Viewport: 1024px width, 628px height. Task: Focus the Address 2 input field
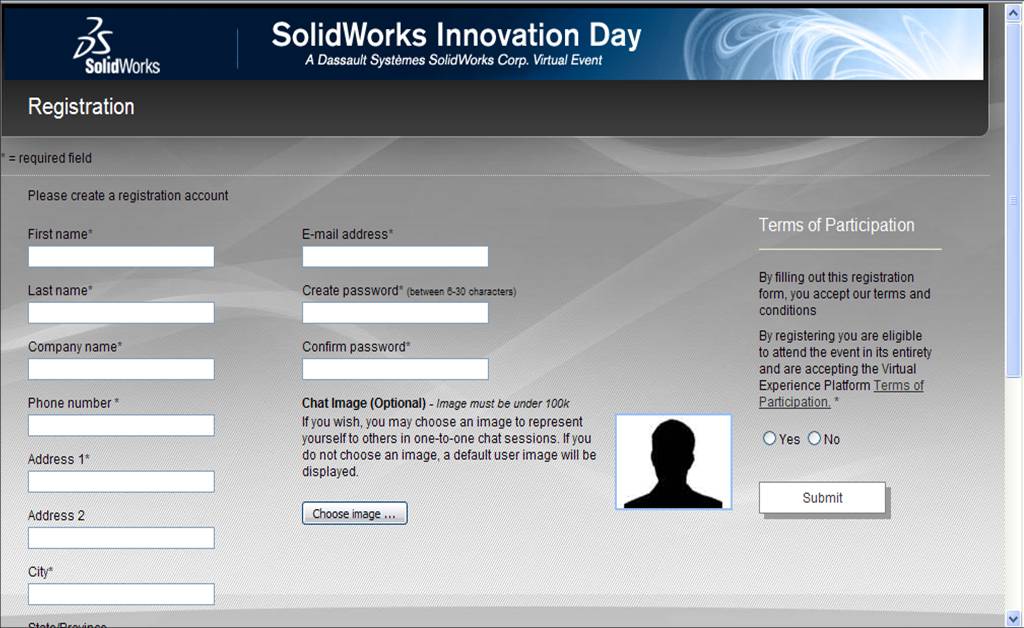coord(121,537)
